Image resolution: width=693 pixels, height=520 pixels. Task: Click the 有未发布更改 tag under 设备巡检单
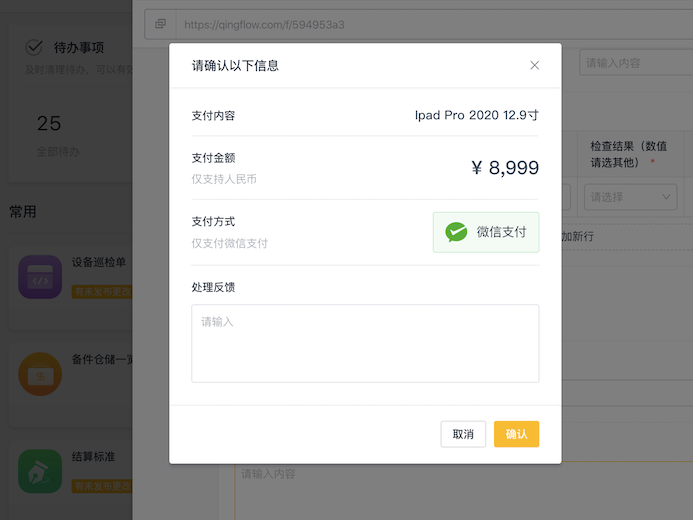[x=102, y=292]
